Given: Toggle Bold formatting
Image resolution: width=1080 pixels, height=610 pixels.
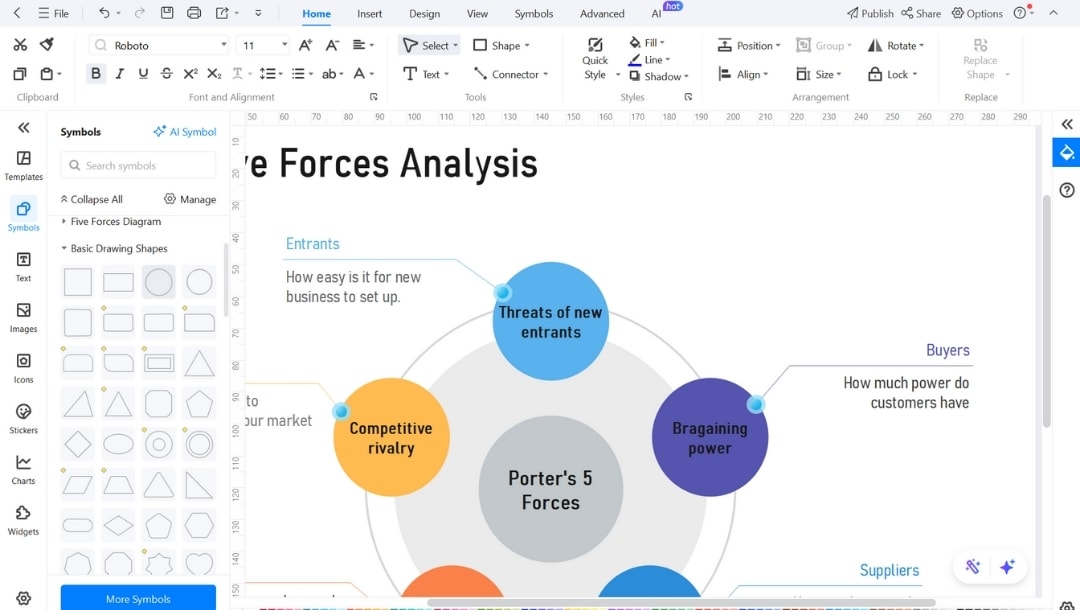Looking at the screenshot, I should click(96, 74).
